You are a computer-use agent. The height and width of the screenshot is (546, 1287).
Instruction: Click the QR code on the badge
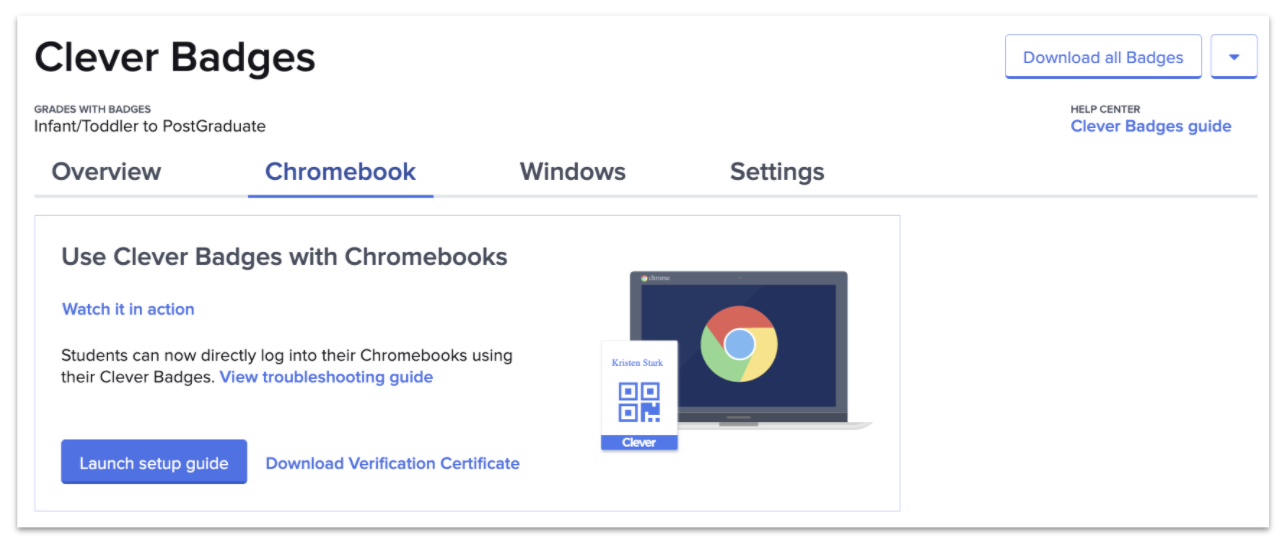[x=639, y=401]
